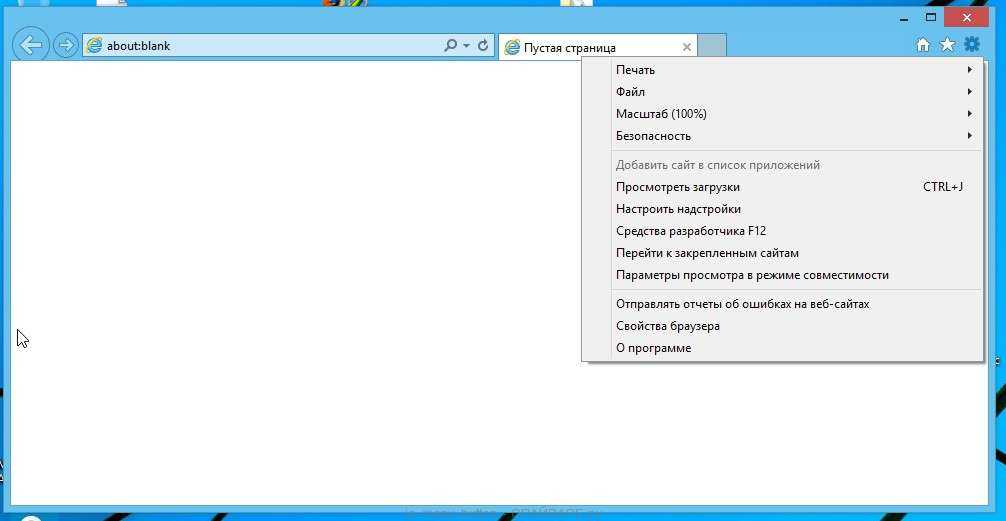Click the gear Tools icon
The width and height of the screenshot is (1006, 521).
coord(972,44)
